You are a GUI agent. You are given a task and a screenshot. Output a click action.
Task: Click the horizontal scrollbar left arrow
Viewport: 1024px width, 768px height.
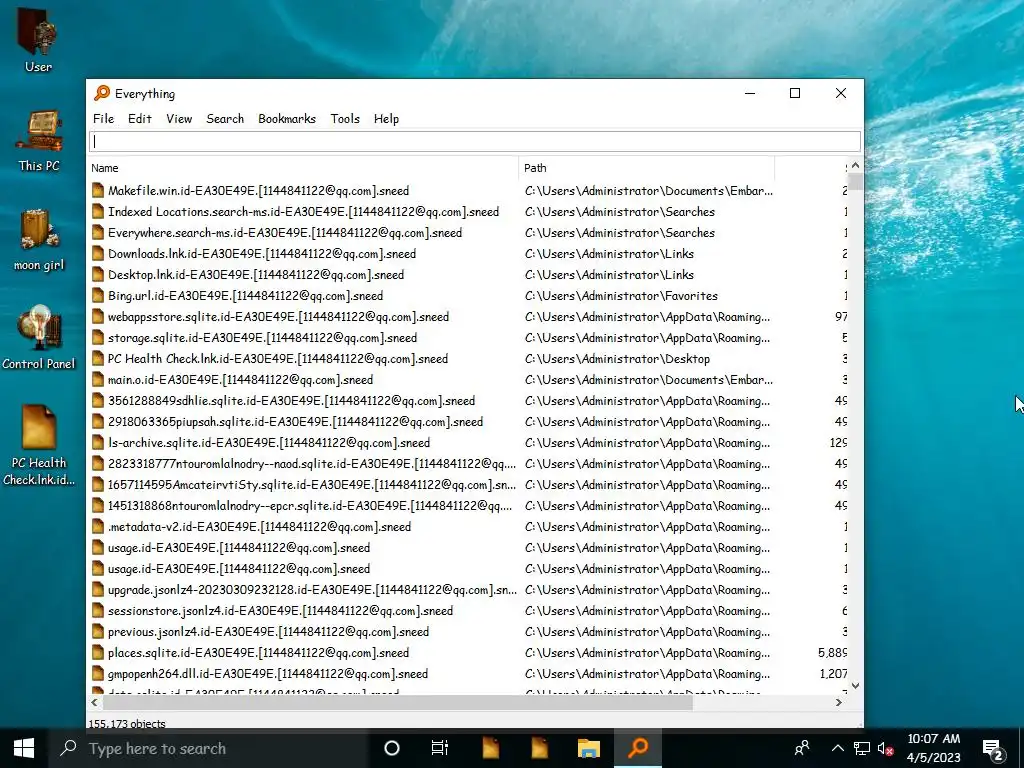(x=95, y=703)
